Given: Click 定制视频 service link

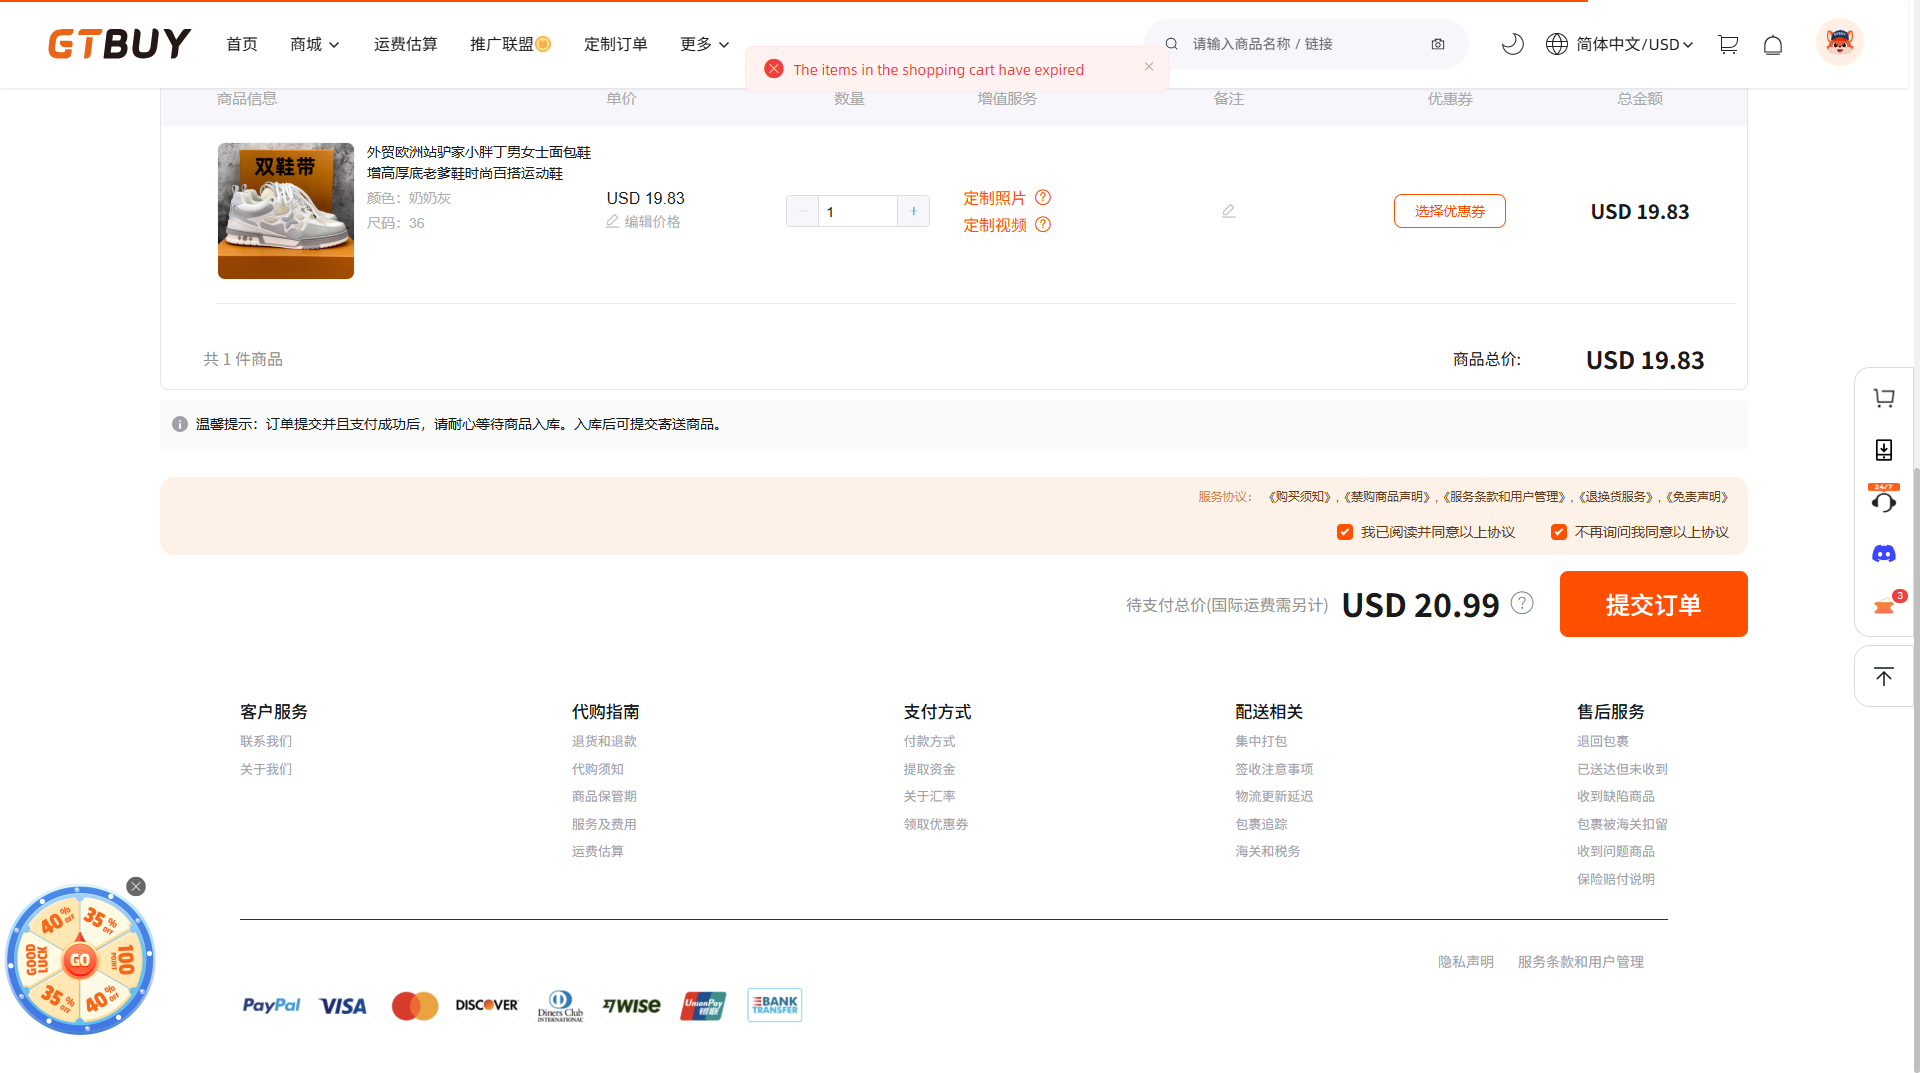Looking at the screenshot, I should [995, 225].
